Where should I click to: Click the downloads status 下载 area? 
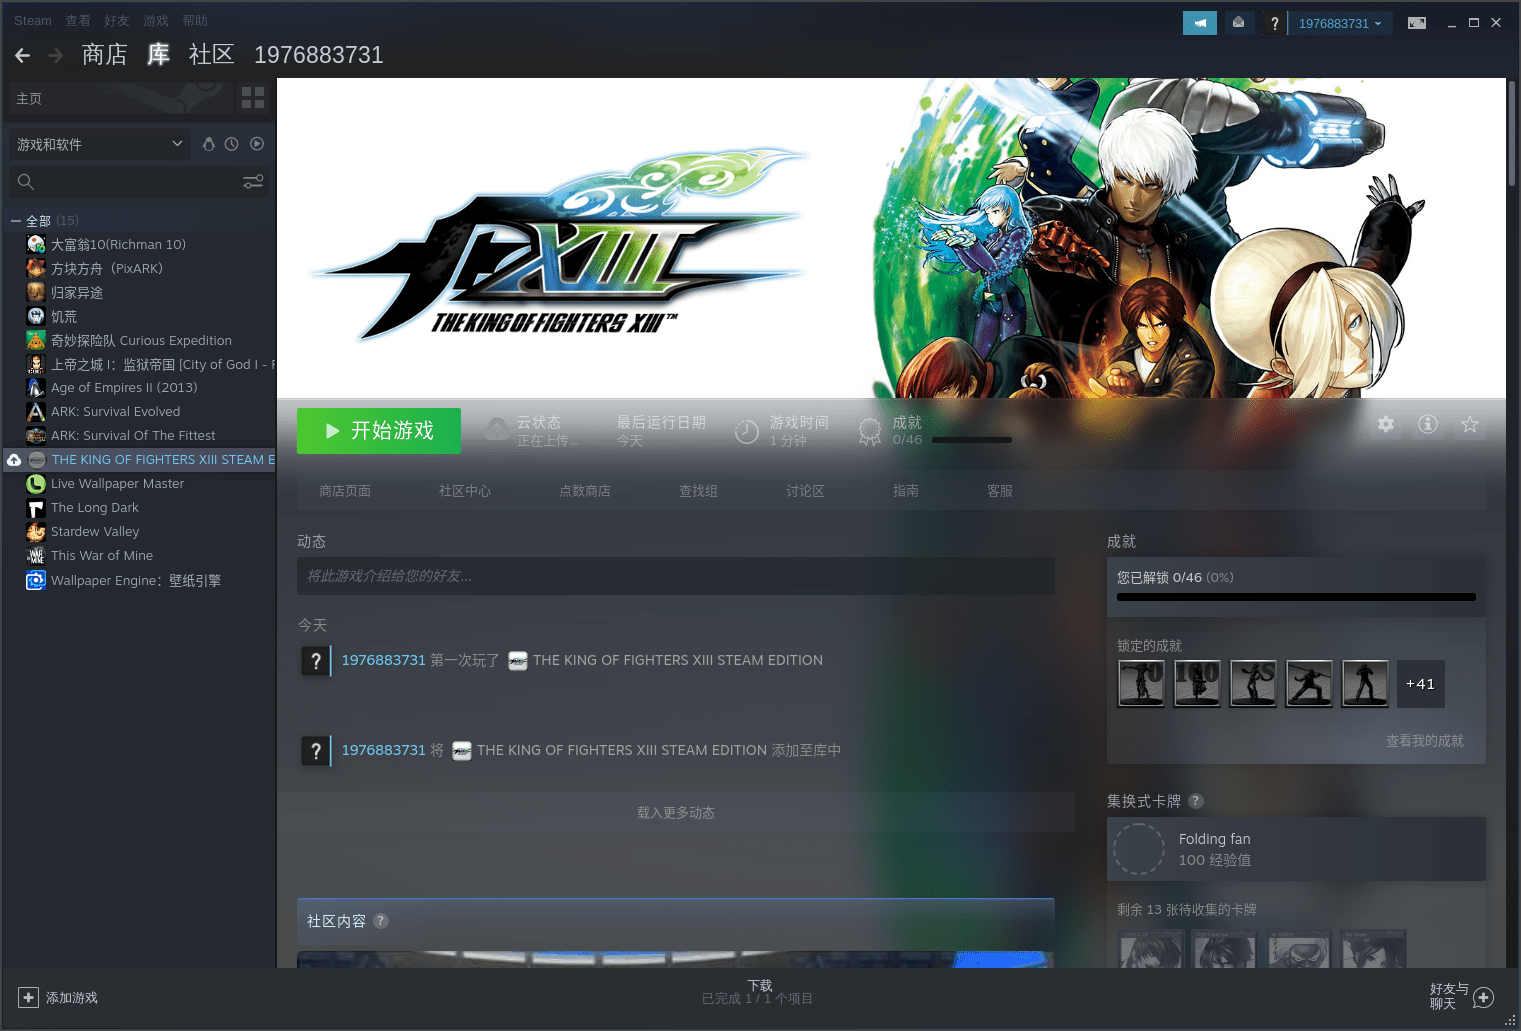758,992
